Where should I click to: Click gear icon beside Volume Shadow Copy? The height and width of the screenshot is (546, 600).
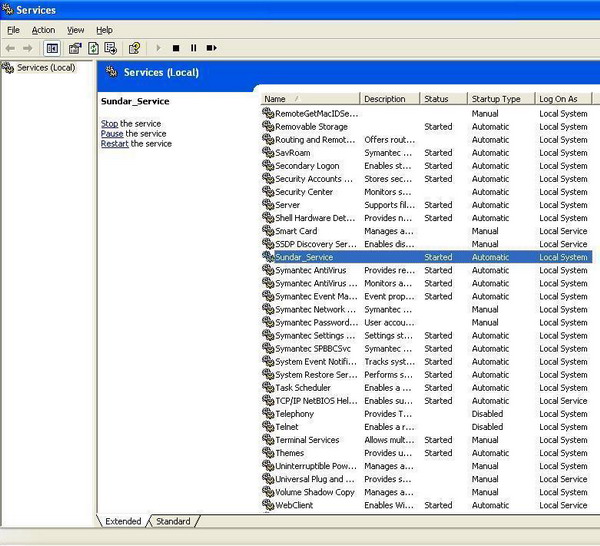pos(268,492)
